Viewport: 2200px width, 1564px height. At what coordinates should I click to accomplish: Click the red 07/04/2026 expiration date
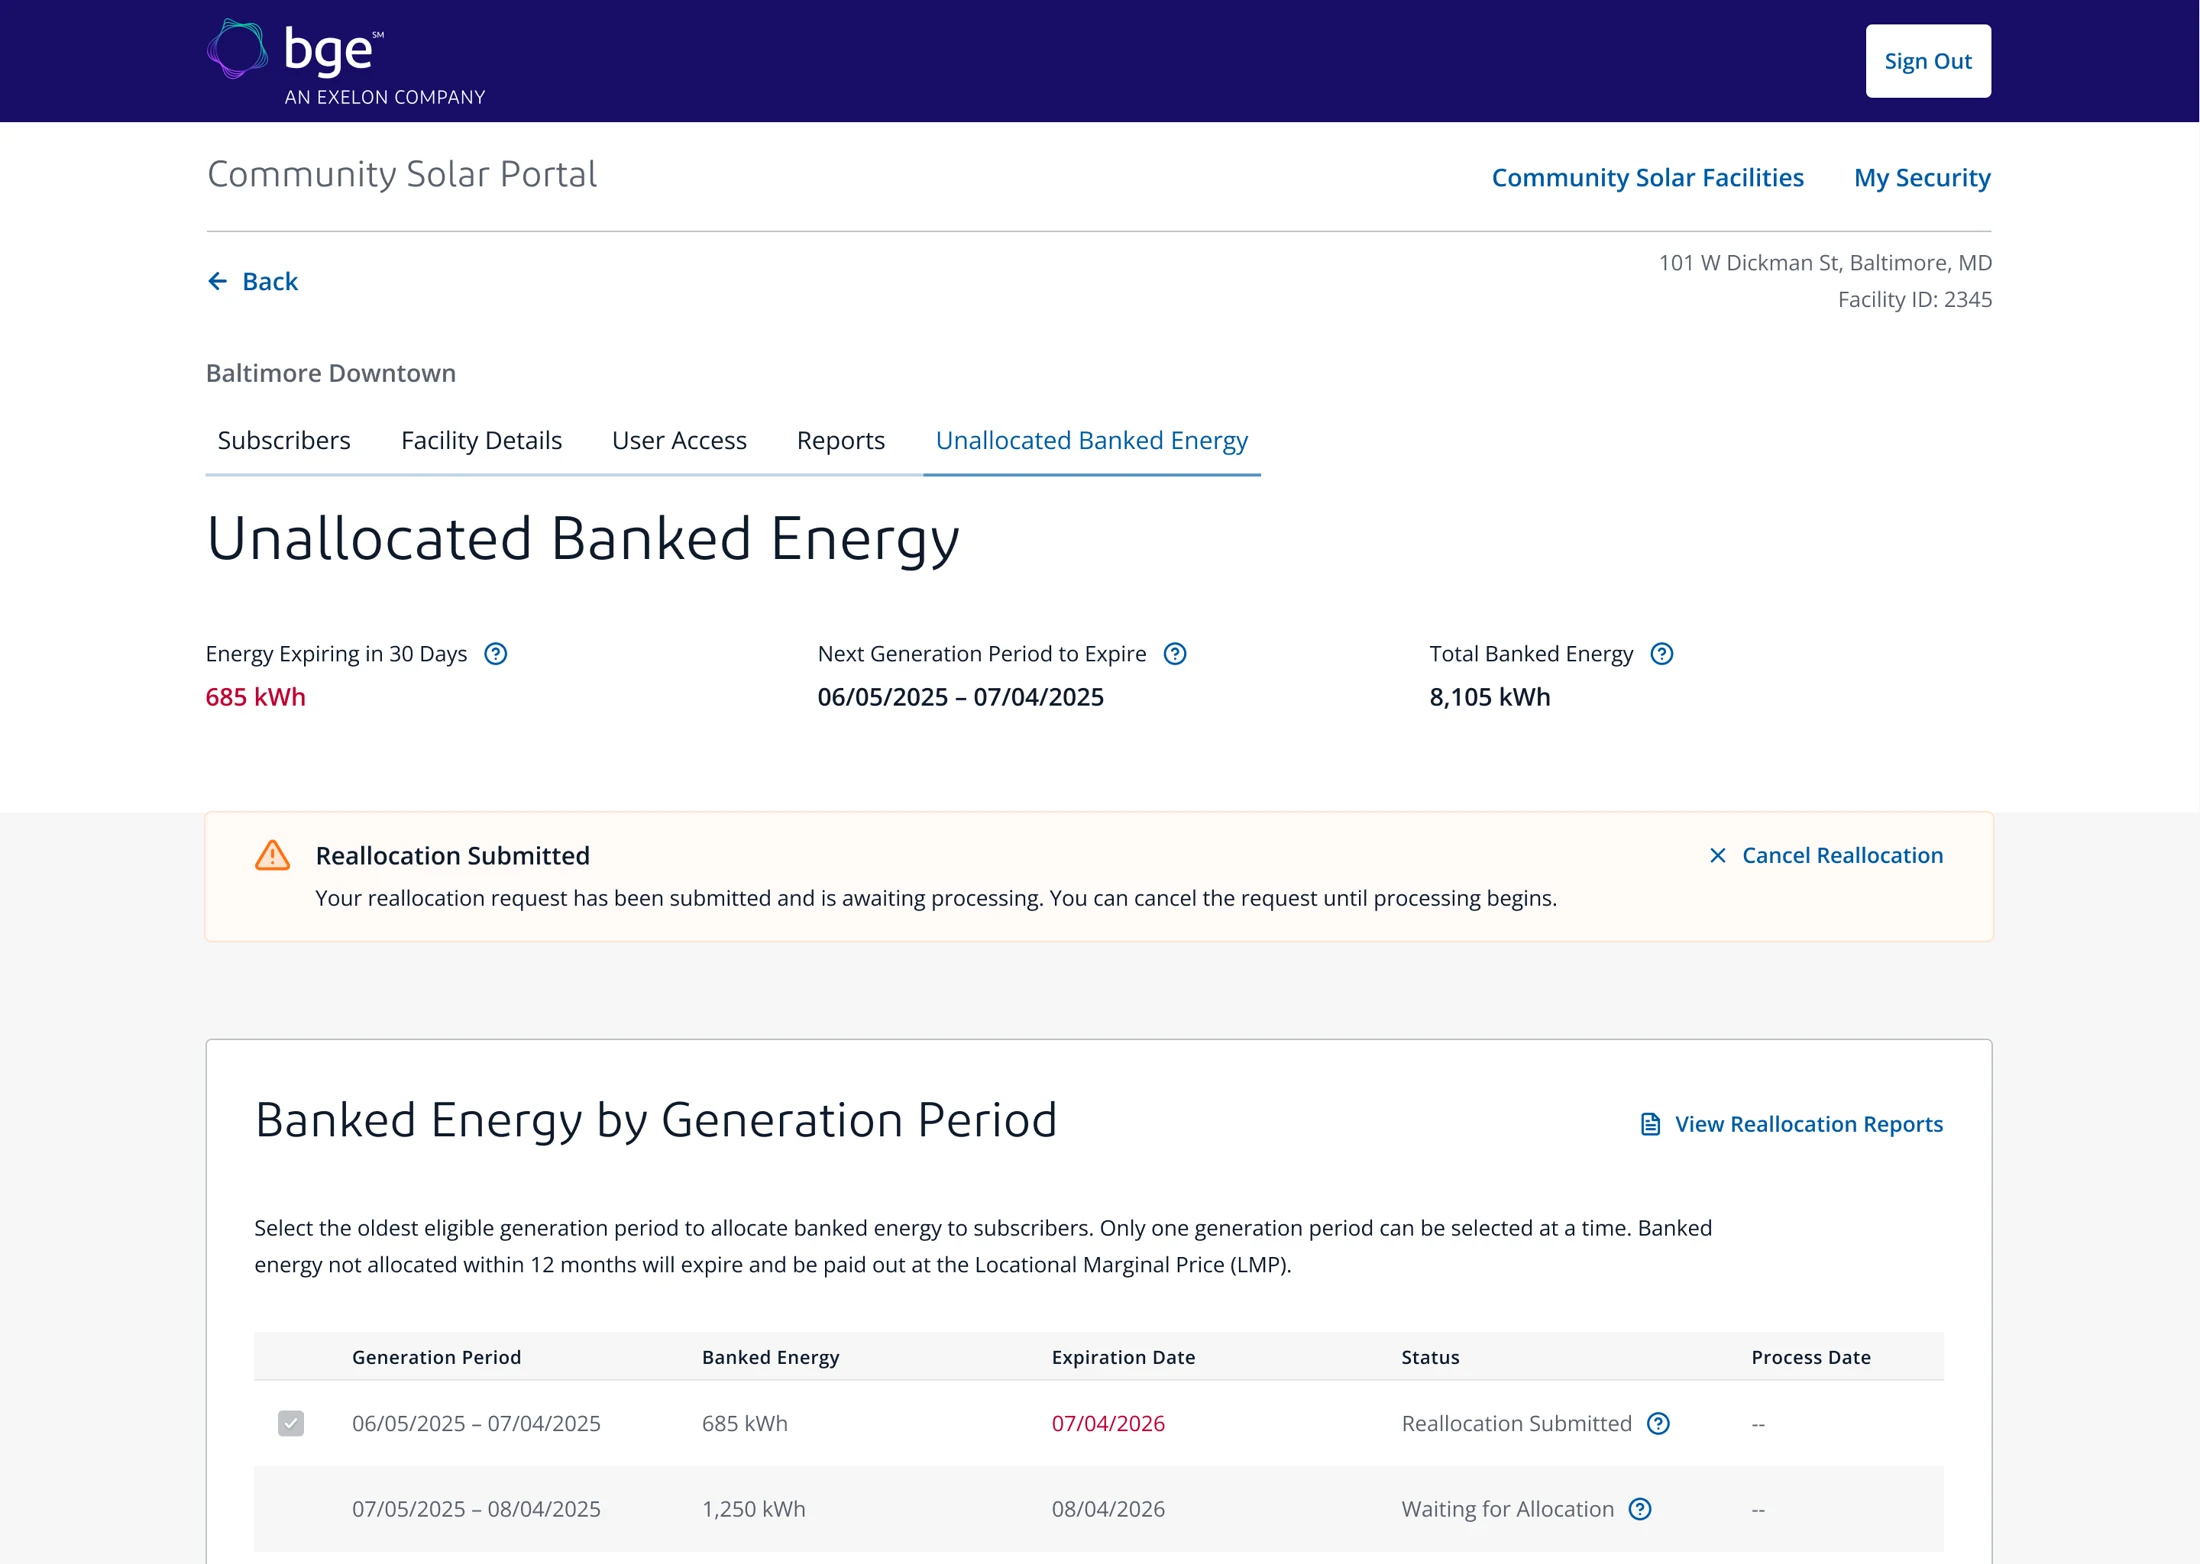(x=1108, y=1423)
